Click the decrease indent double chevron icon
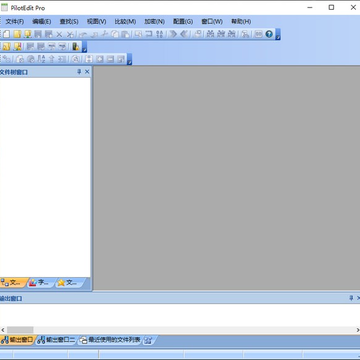The image size is (360, 360). tap(184, 34)
